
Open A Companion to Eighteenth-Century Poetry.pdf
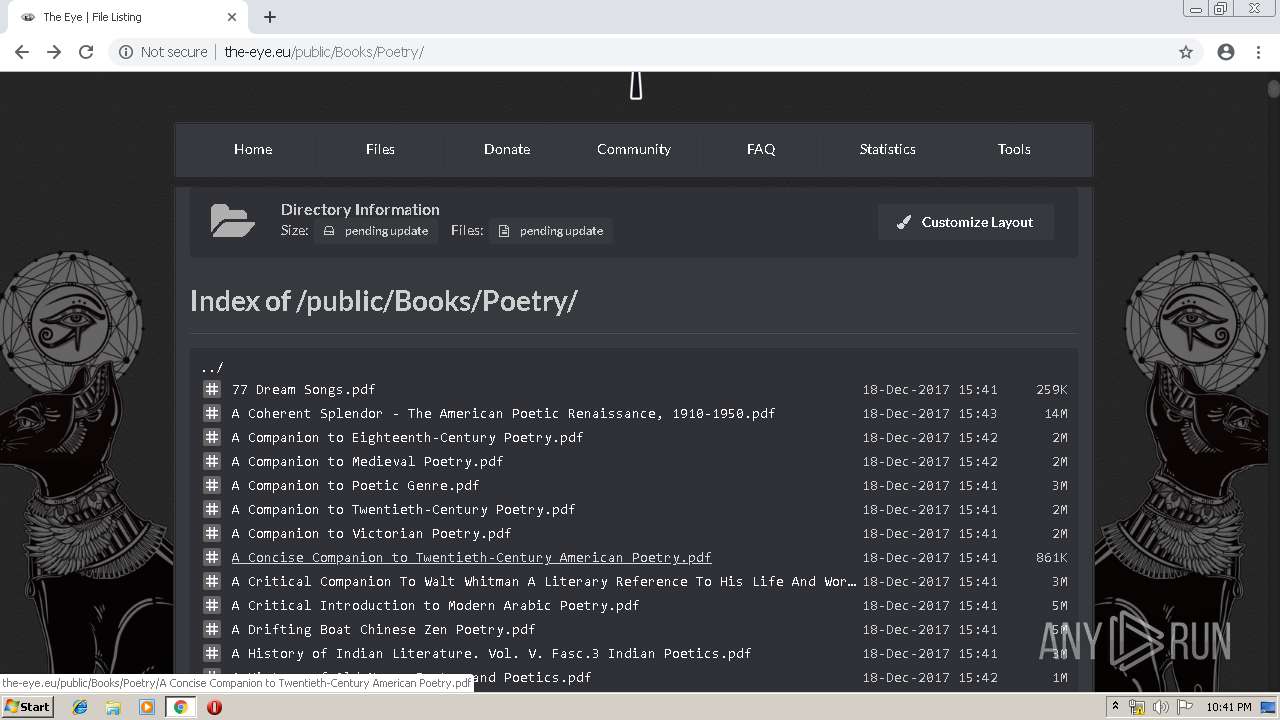tap(407, 437)
